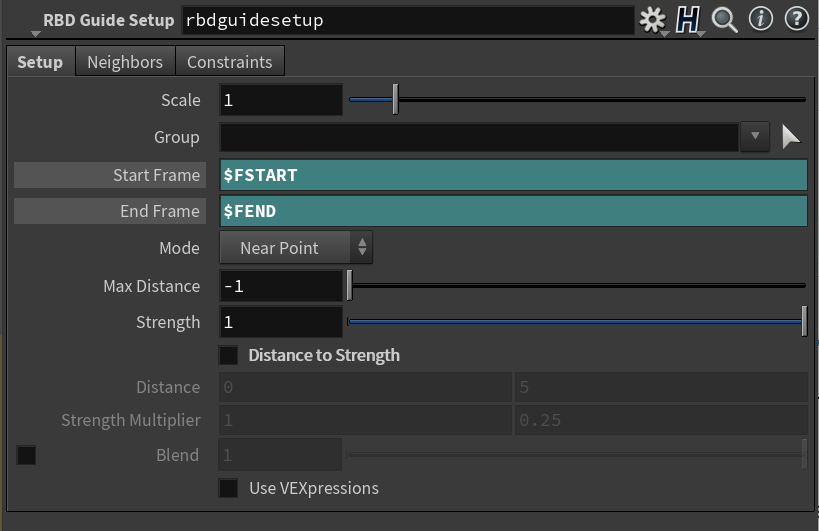Switch to the Neighbors tab

(125, 62)
